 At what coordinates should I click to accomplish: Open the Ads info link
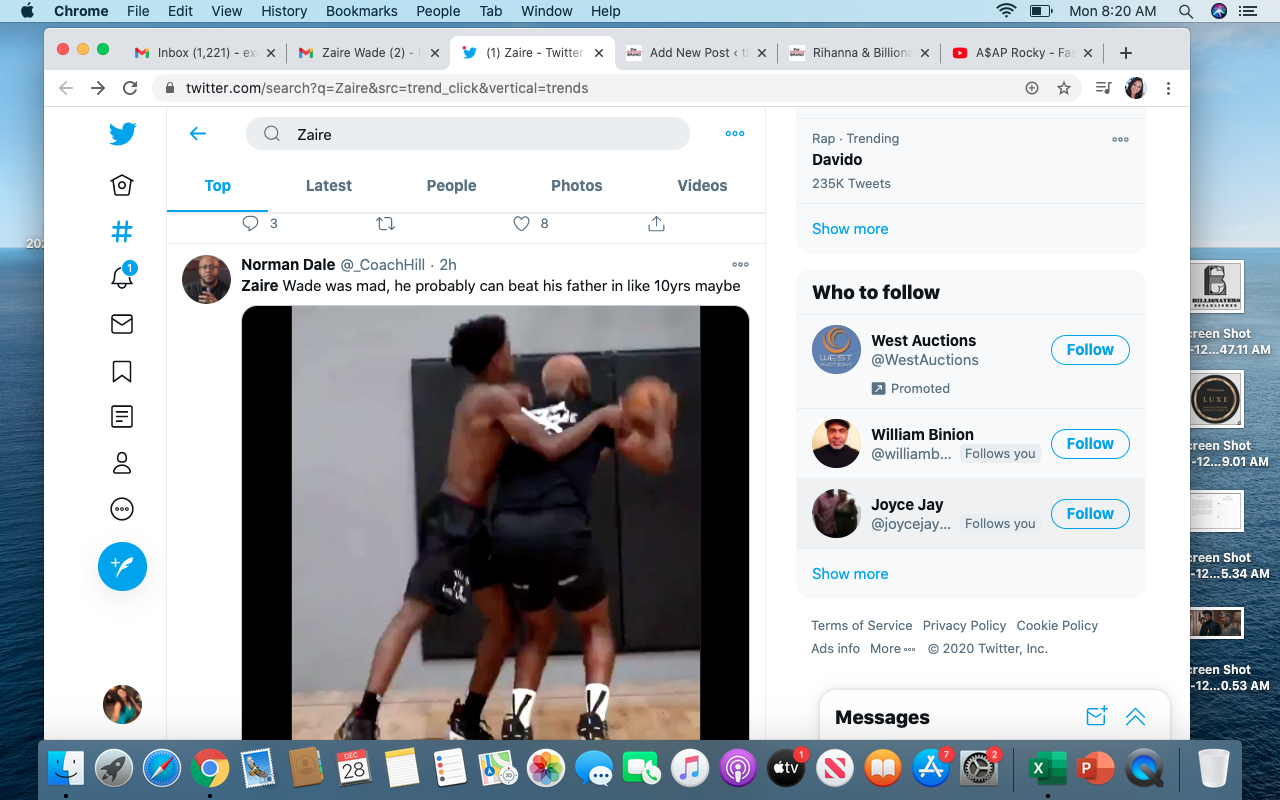836,649
